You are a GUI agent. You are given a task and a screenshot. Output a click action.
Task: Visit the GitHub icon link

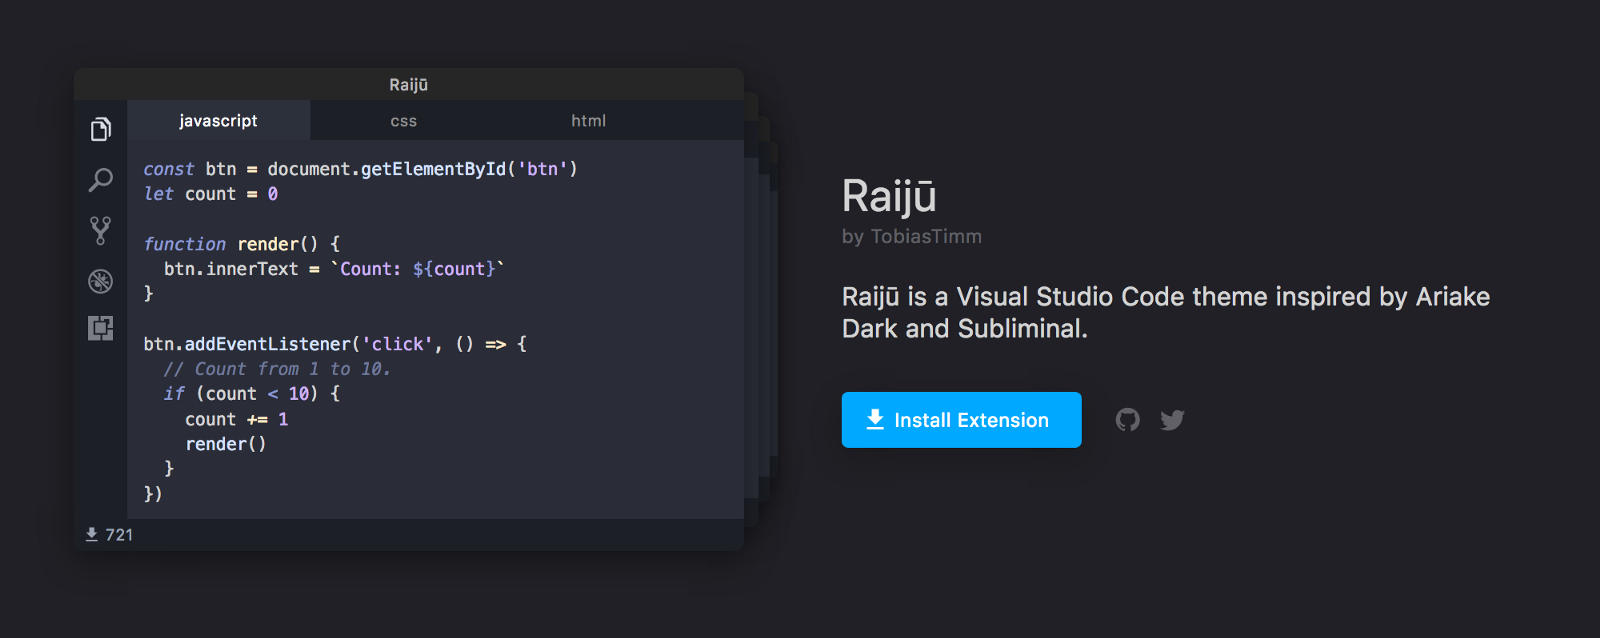1128,420
